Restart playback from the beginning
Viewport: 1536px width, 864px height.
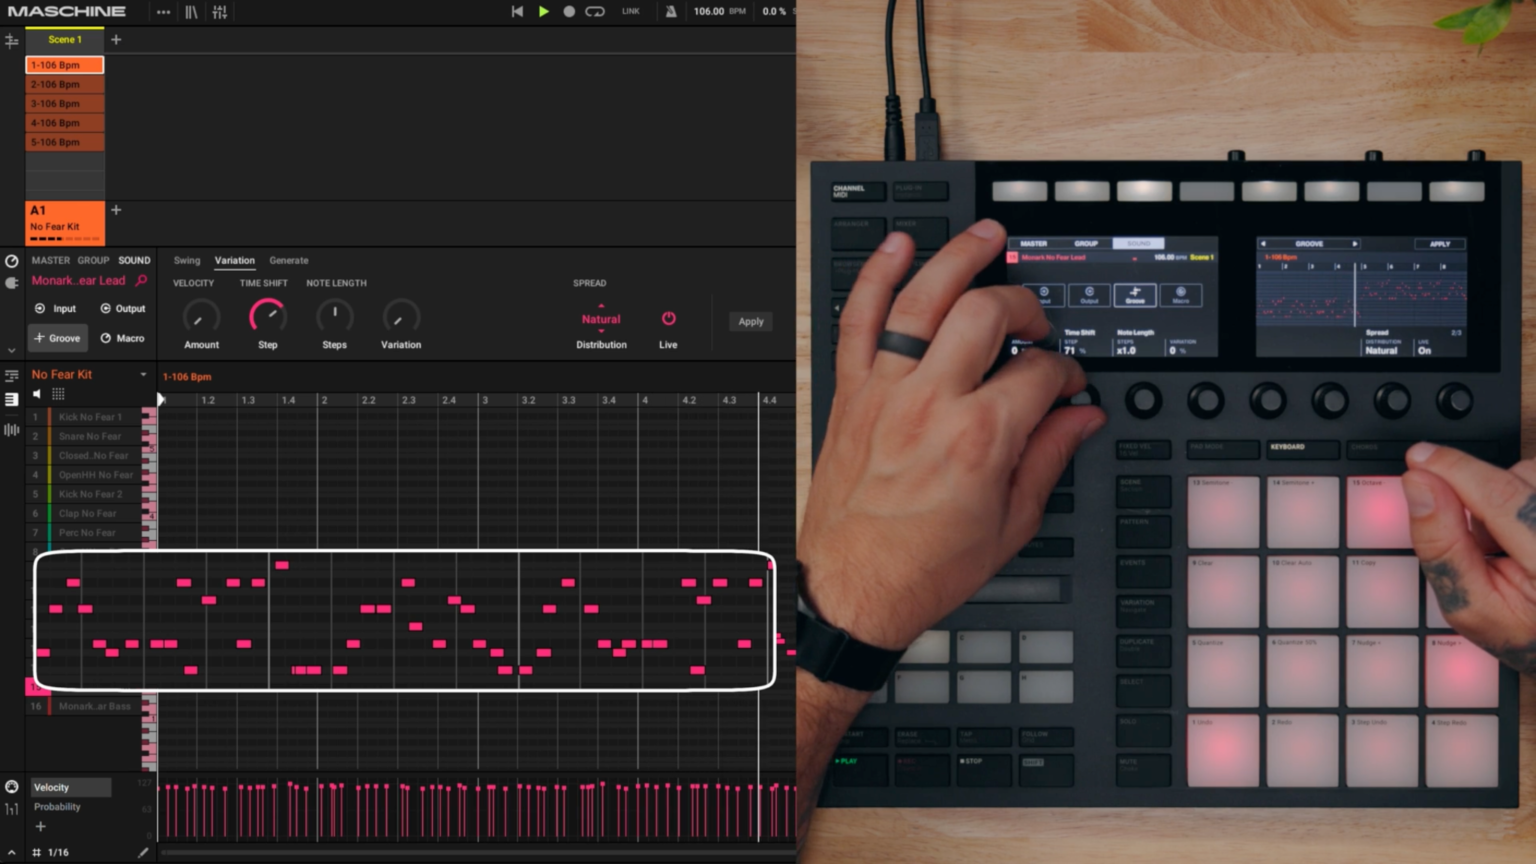(517, 12)
